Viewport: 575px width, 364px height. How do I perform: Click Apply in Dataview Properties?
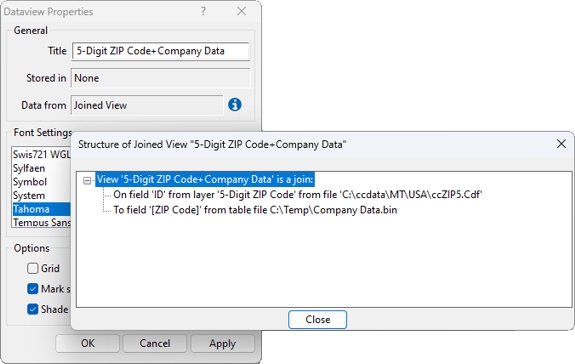(223, 343)
